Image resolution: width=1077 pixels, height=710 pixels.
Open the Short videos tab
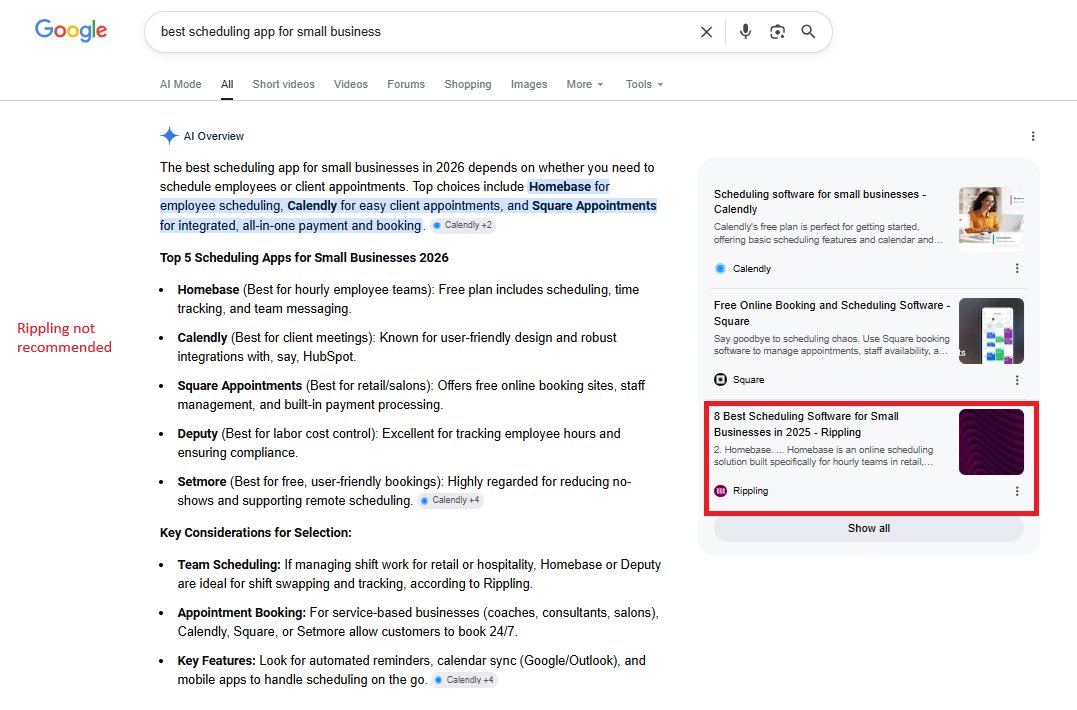[283, 84]
